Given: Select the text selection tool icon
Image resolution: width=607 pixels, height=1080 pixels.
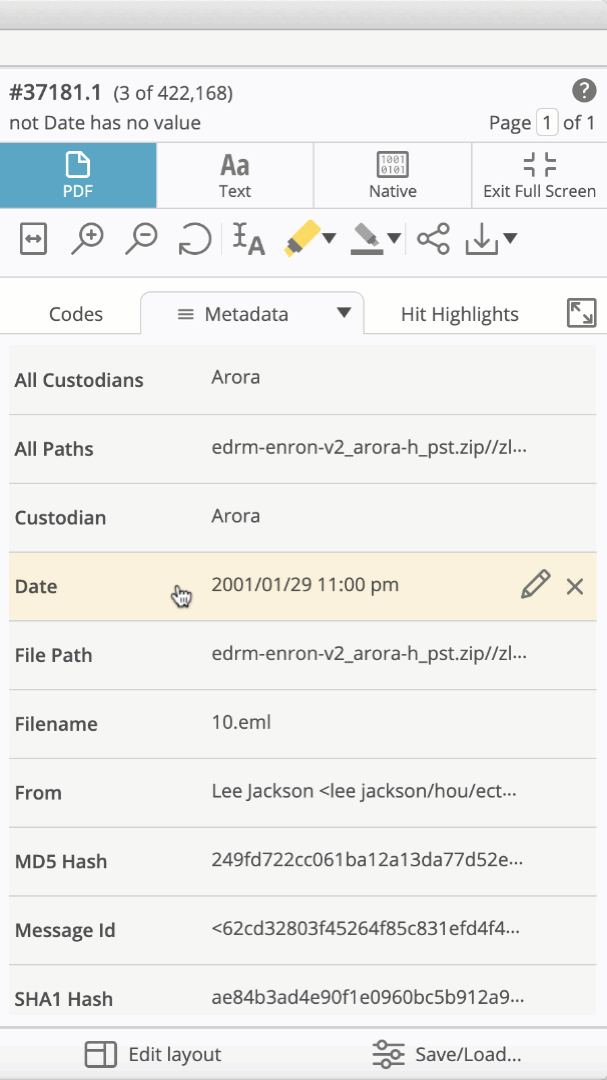Looking at the screenshot, I should click(x=248, y=239).
